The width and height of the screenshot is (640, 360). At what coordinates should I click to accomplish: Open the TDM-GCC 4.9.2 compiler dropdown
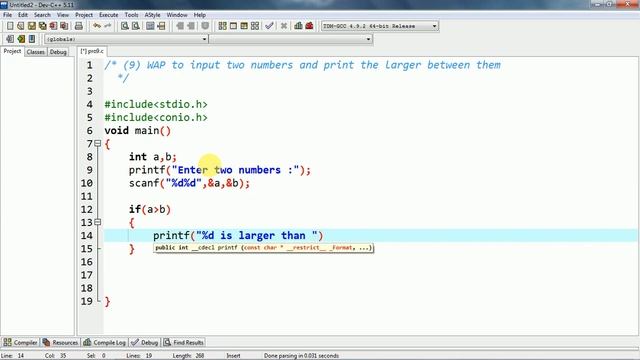[x=380, y=26]
